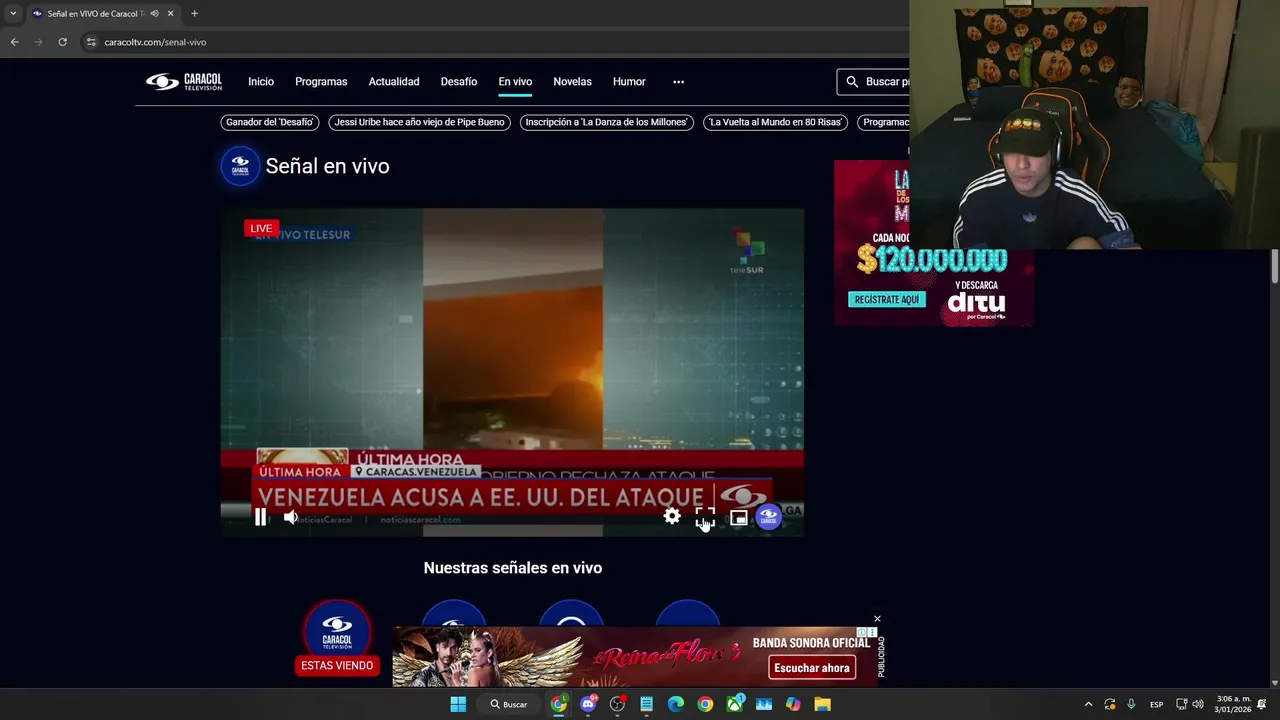View site information icon in address bar
This screenshot has width=1280, height=720.
click(x=91, y=42)
